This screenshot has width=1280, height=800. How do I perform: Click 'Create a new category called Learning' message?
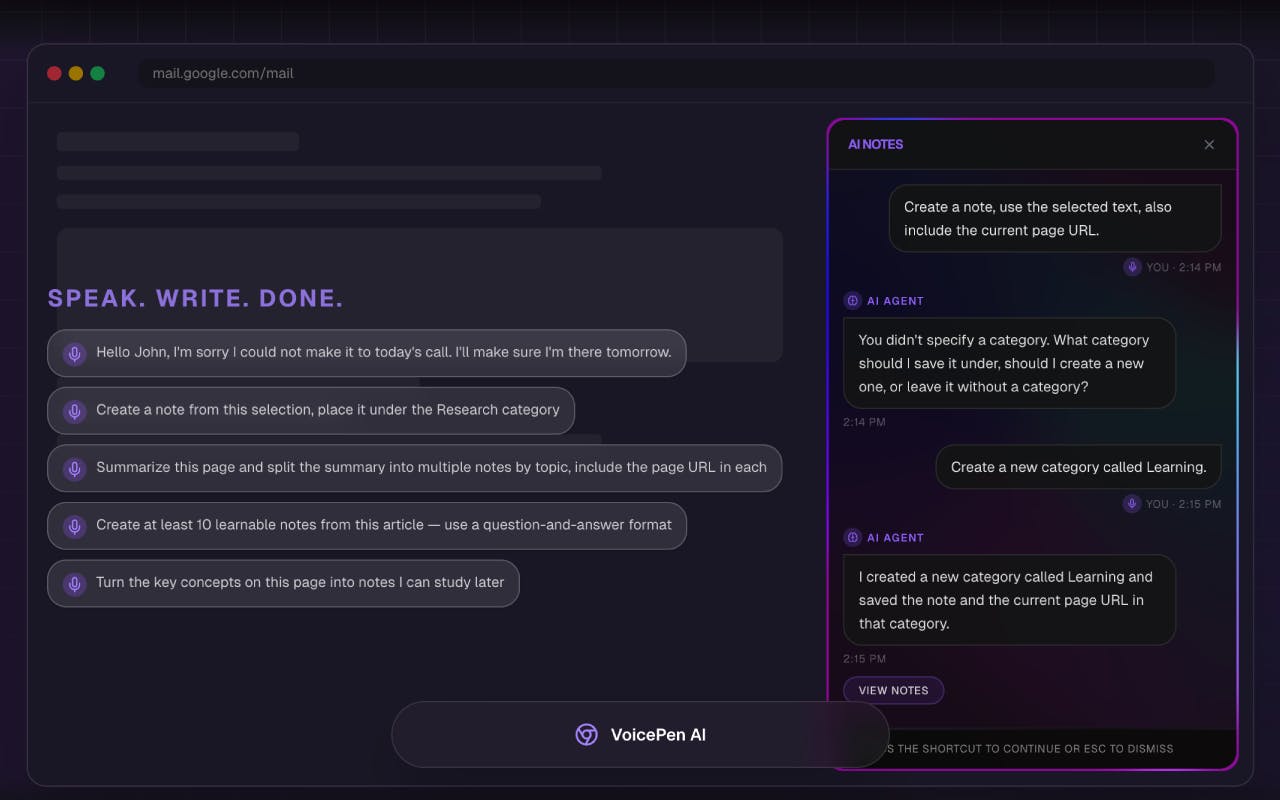click(1079, 467)
